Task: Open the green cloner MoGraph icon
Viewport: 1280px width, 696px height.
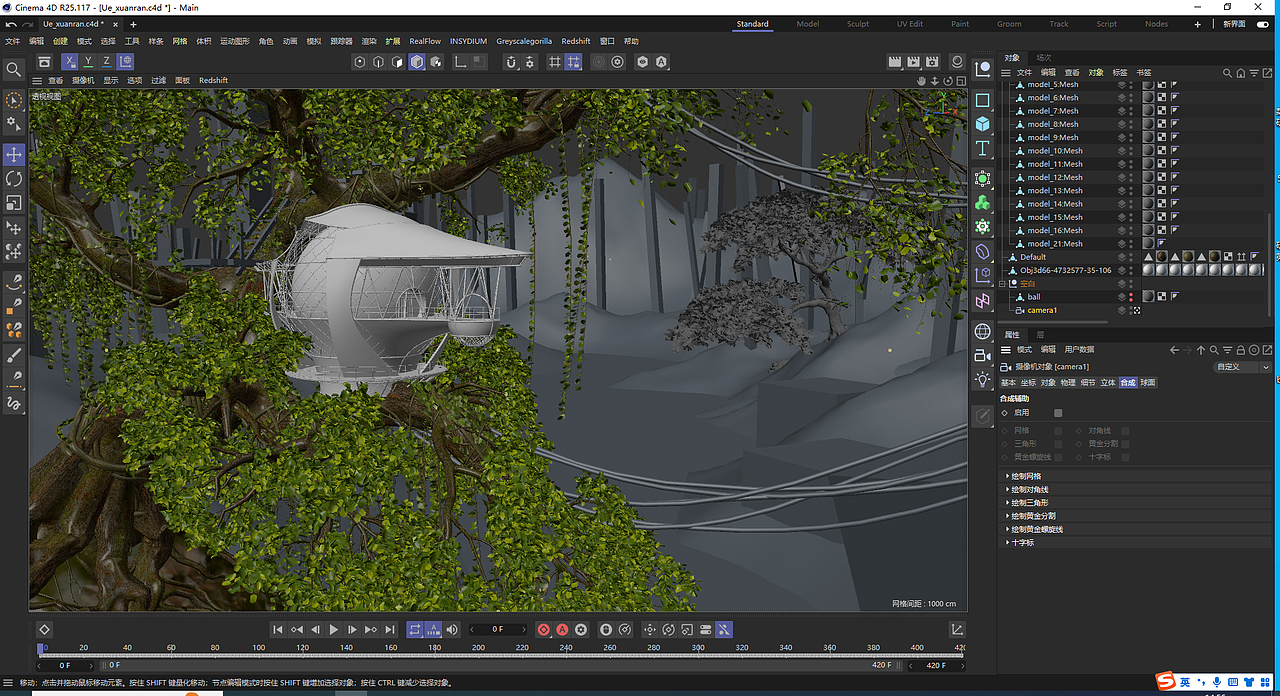Action: pyautogui.click(x=983, y=203)
